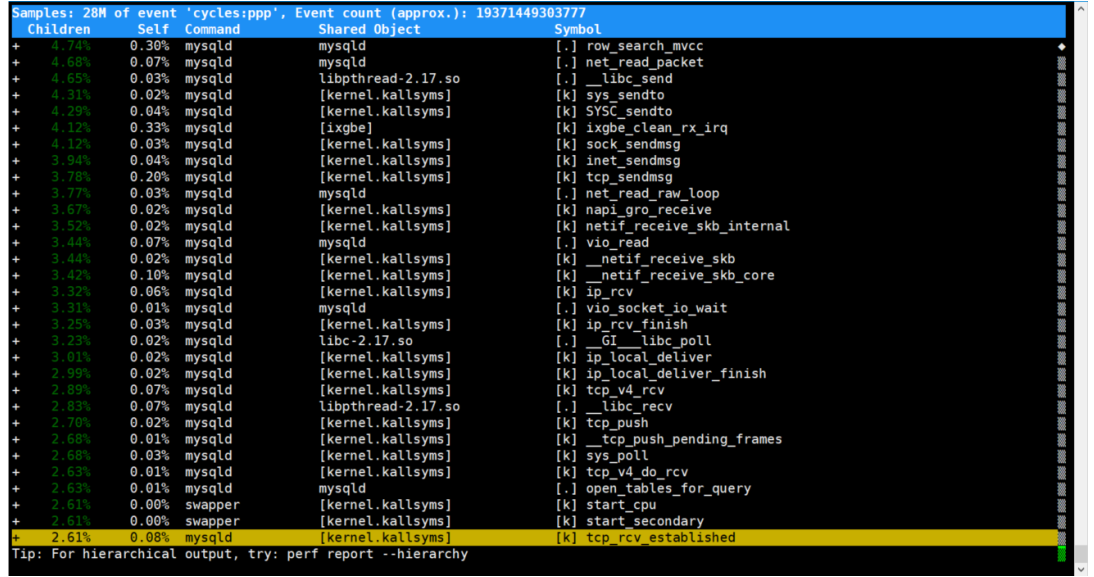Click the Children column header
1094x577 pixels.
pos(59,29)
